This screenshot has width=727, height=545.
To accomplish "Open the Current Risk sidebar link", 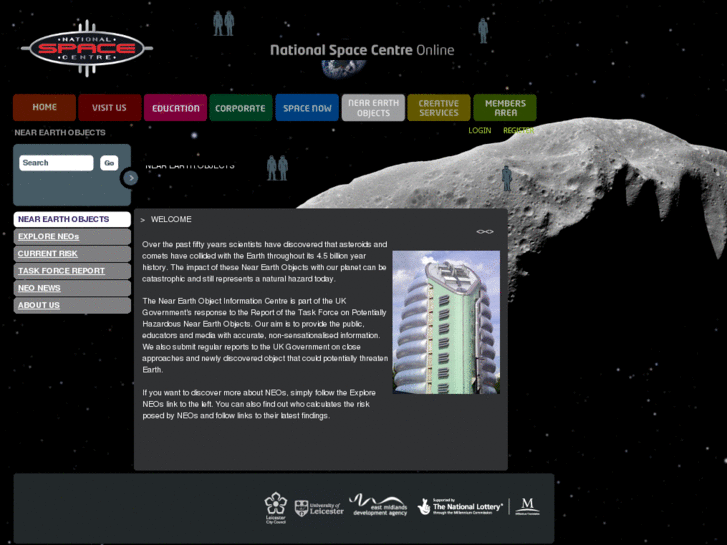I will click(x=72, y=254).
